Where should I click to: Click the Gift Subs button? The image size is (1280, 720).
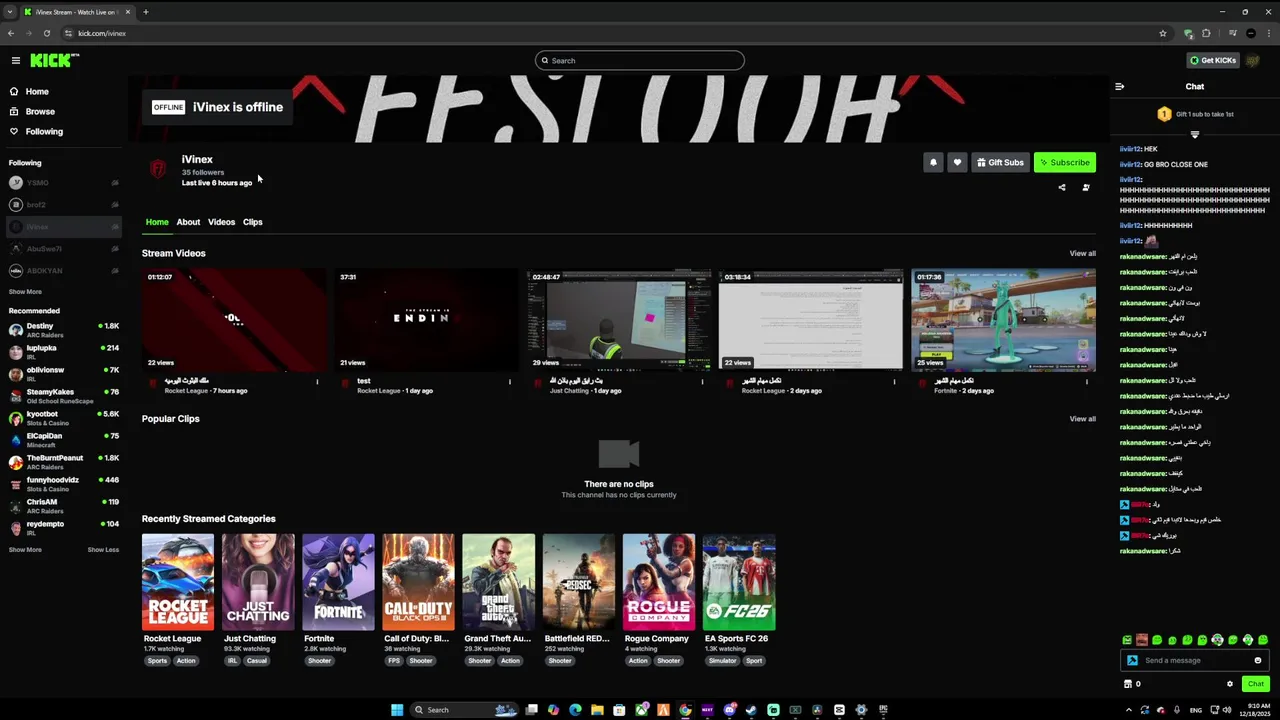coord(1000,162)
